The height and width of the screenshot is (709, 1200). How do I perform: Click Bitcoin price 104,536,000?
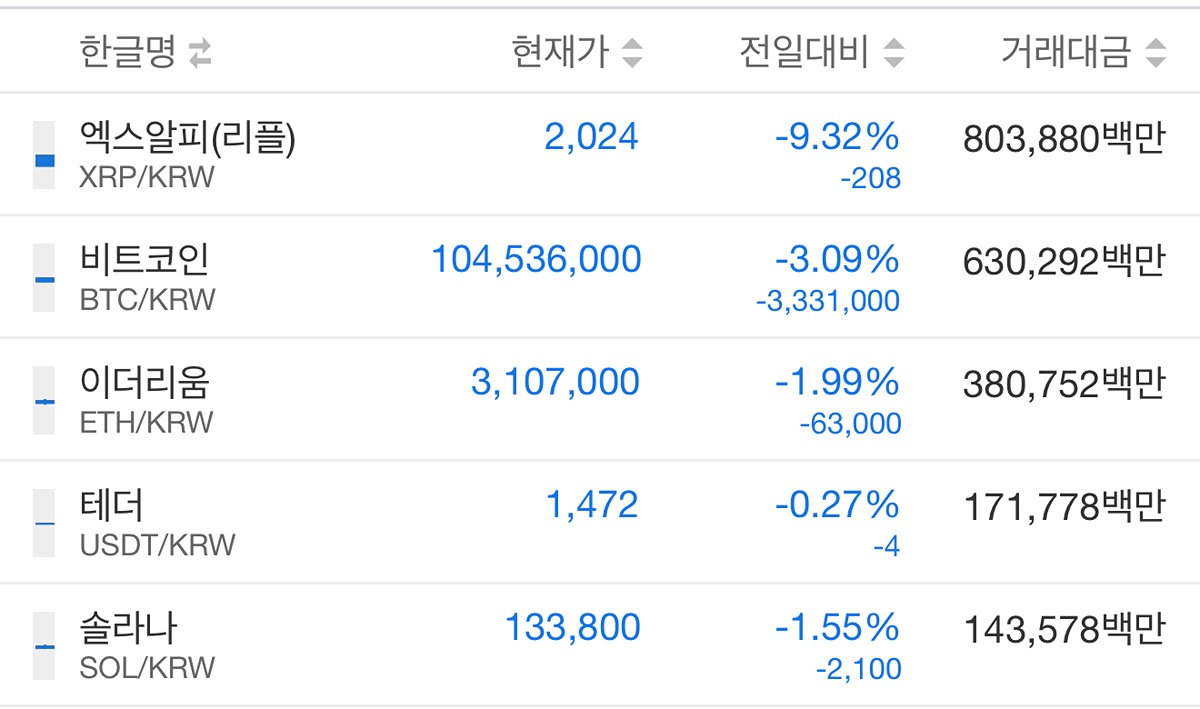536,260
